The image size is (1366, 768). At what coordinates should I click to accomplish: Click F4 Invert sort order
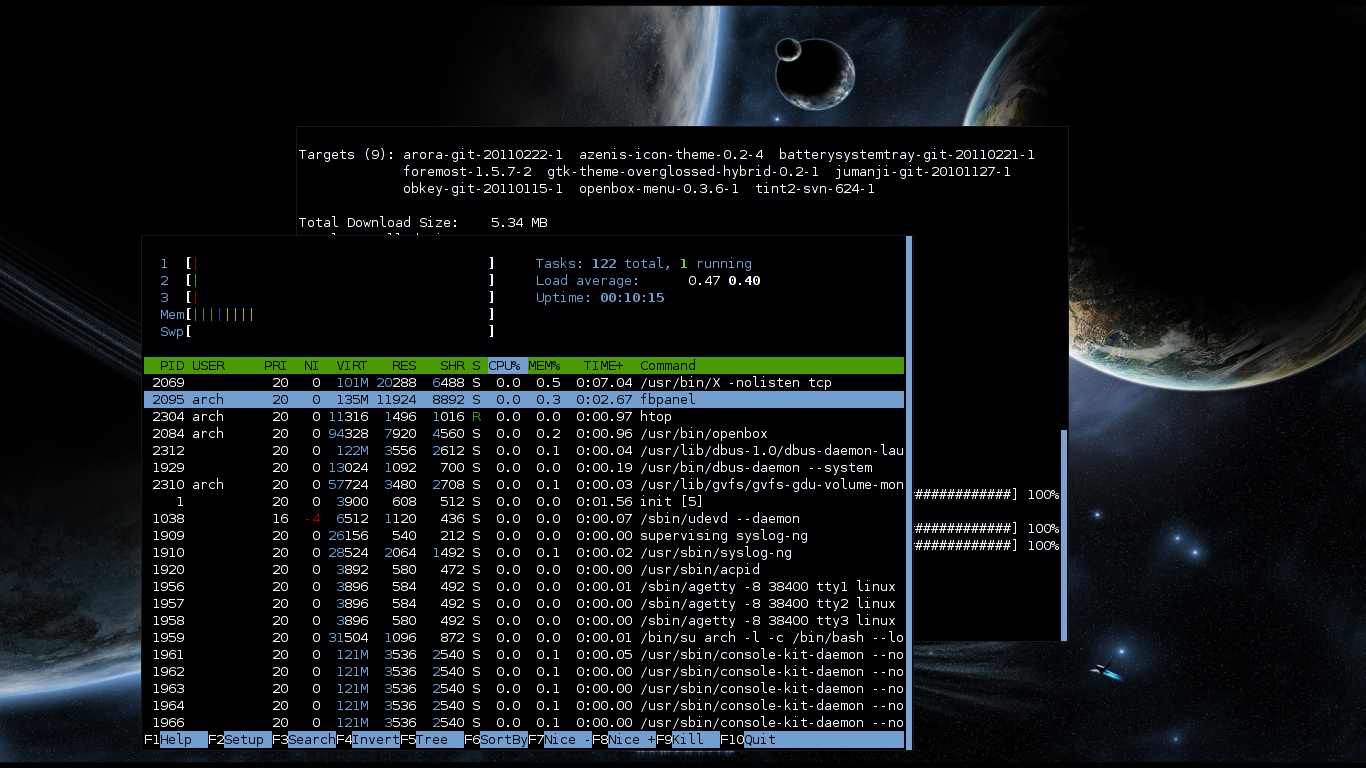coord(368,740)
